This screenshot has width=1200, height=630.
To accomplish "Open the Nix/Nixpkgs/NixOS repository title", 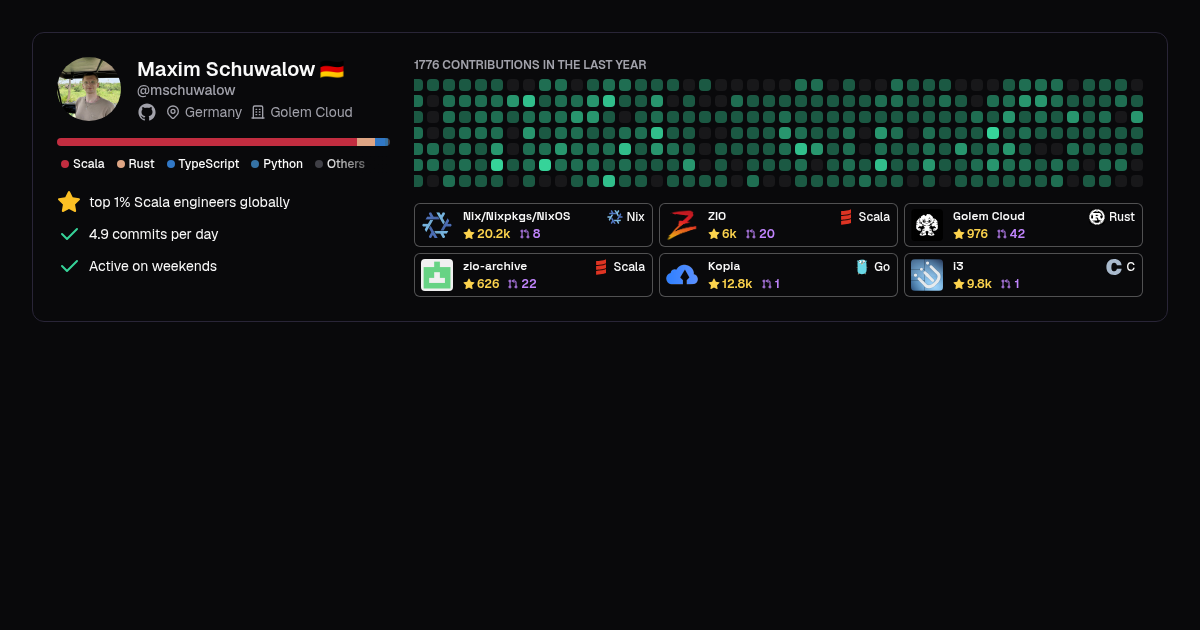I will coord(517,216).
